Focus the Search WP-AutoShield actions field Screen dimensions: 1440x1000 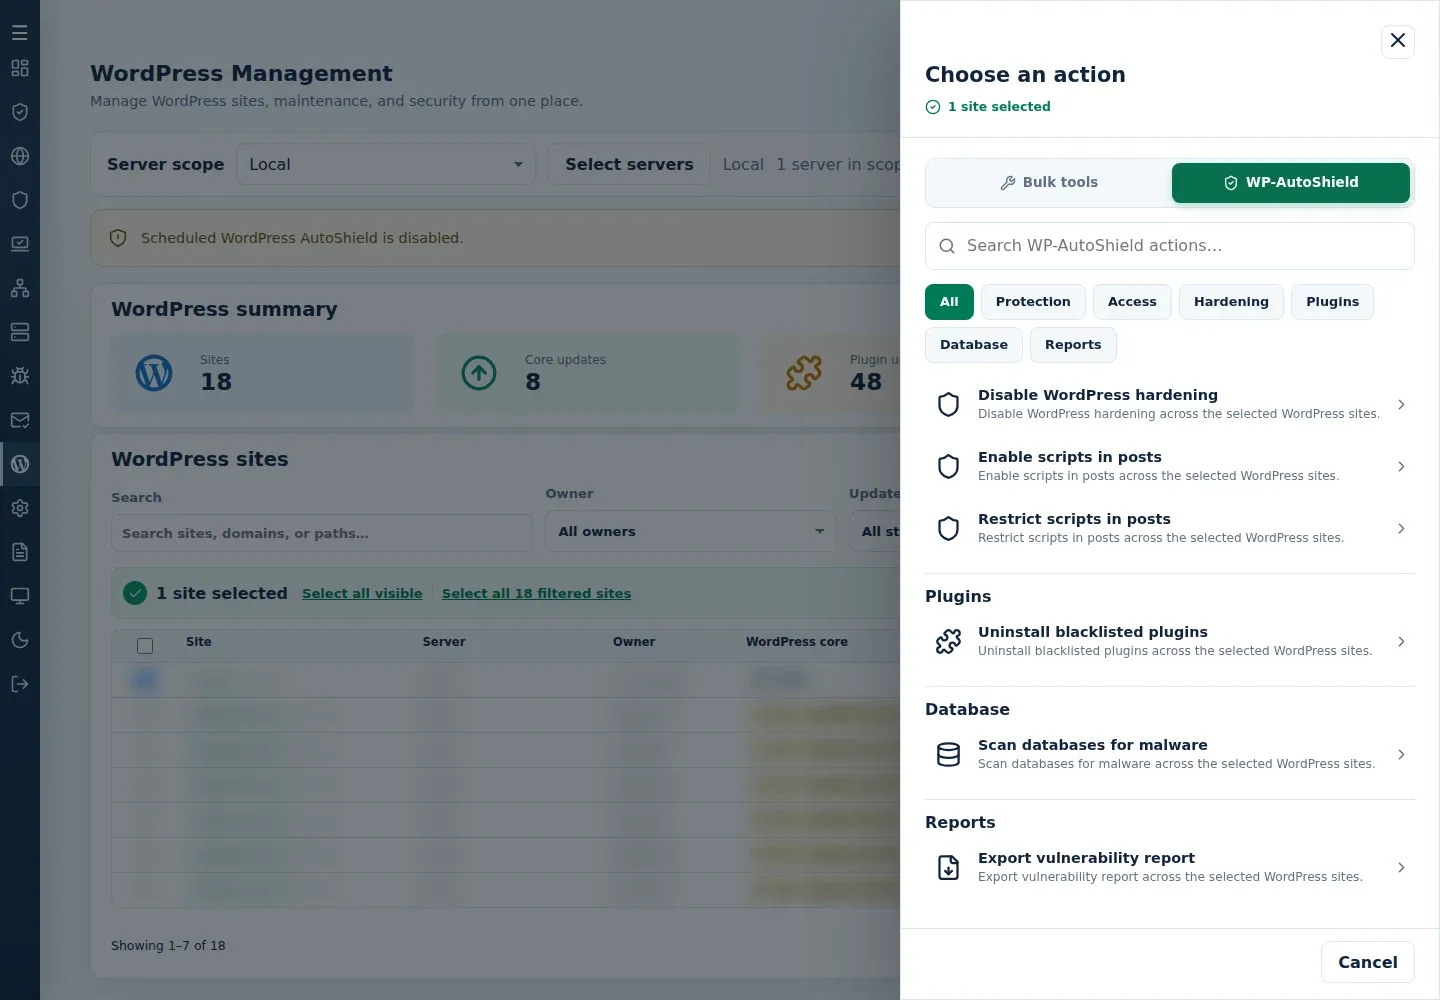(1170, 246)
